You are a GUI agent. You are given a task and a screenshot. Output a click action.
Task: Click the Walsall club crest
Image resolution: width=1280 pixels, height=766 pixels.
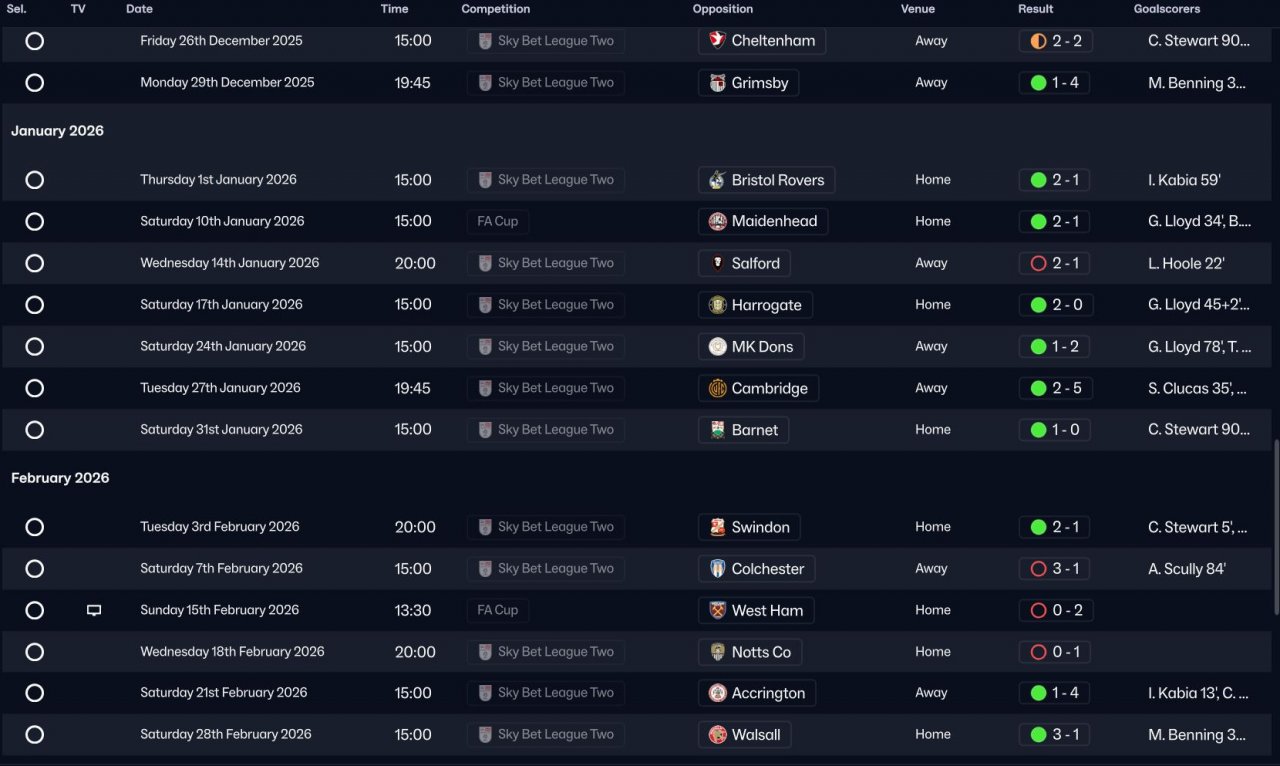[717, 735]
